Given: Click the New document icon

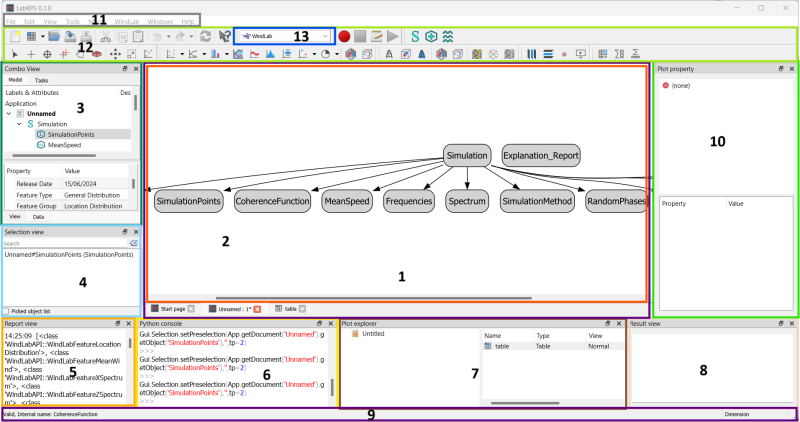Looking at the screenshot, I should point(16,36).
